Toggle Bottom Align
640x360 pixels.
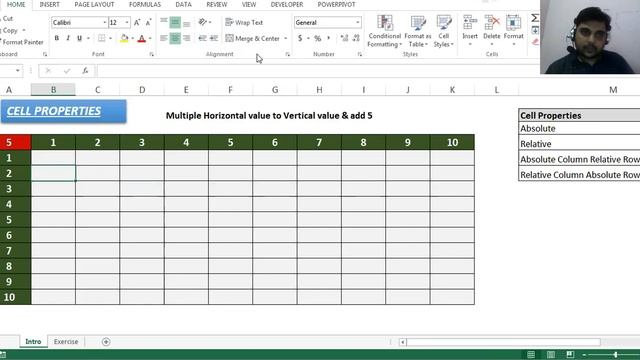[187, 22]
